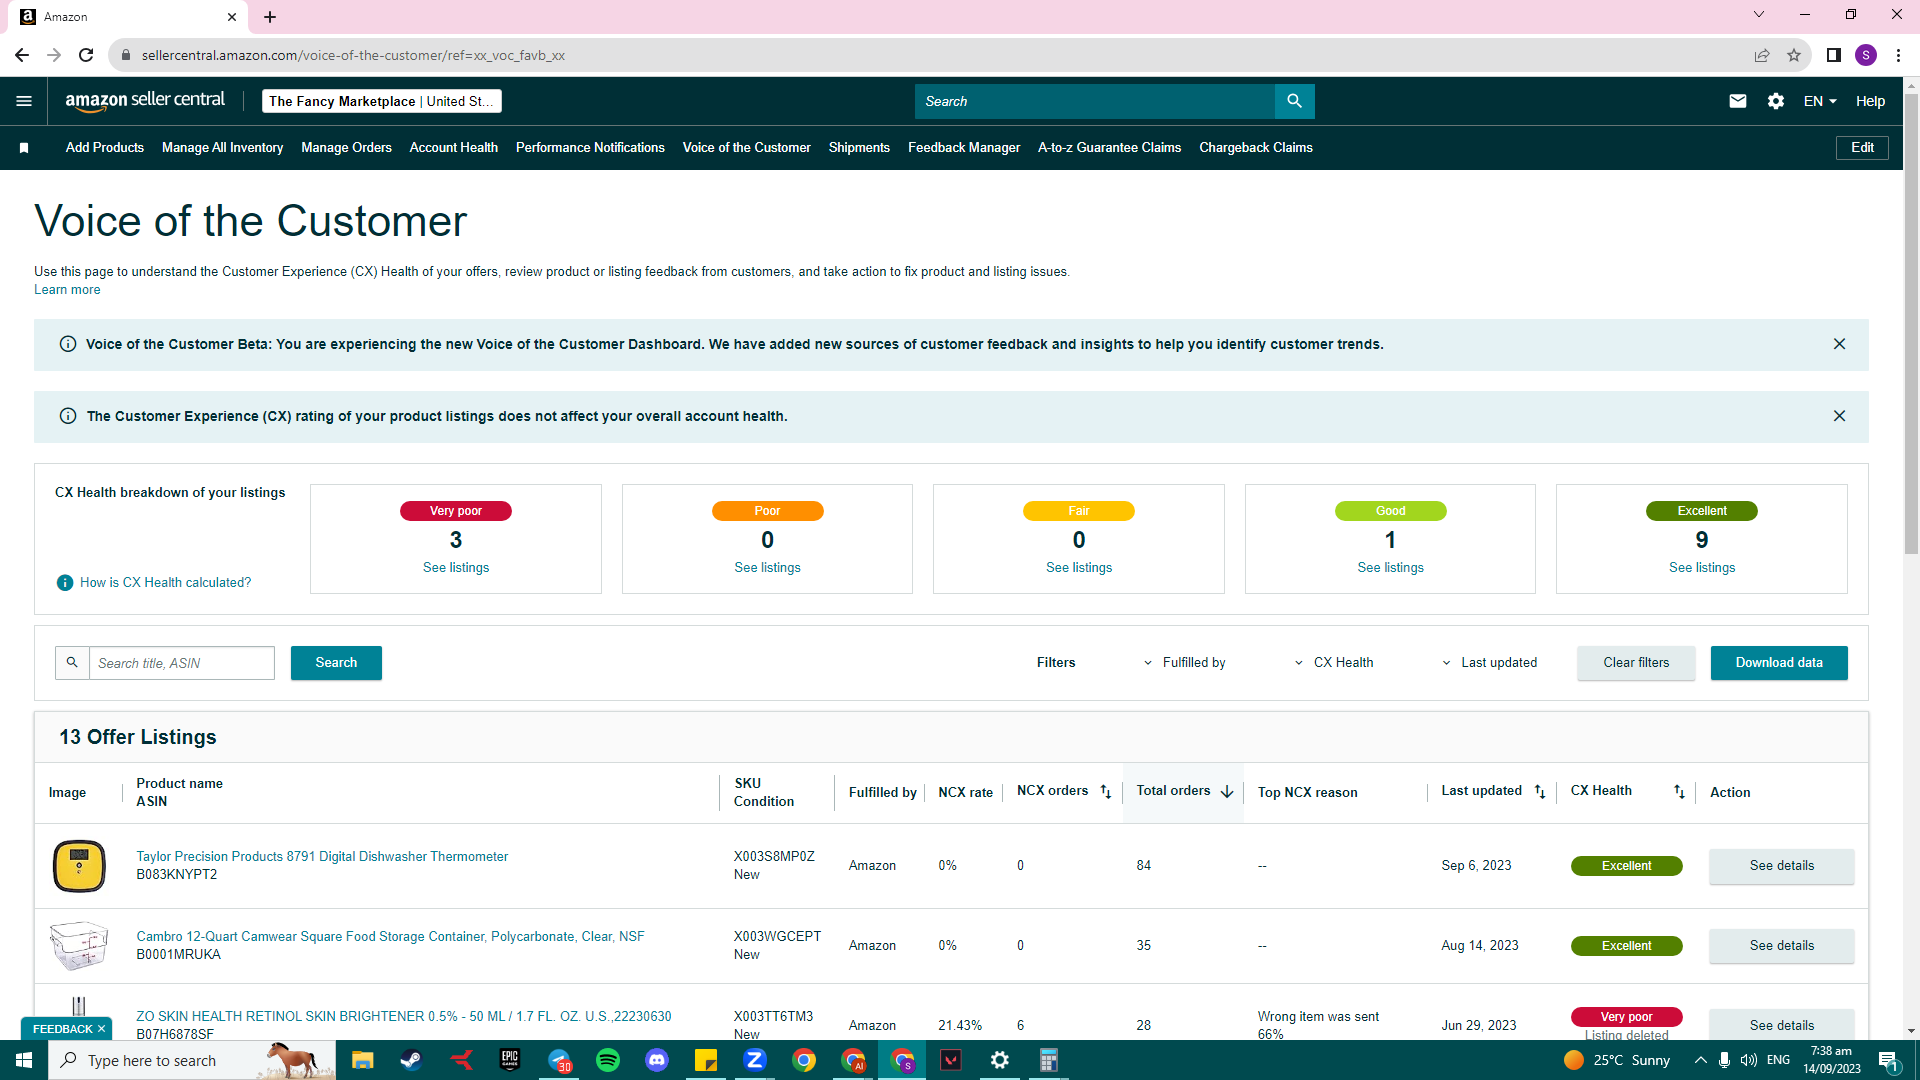Open Shipments page
Screen dimensions: 1920x1080
pyautogui.click(x=859, y=148)
